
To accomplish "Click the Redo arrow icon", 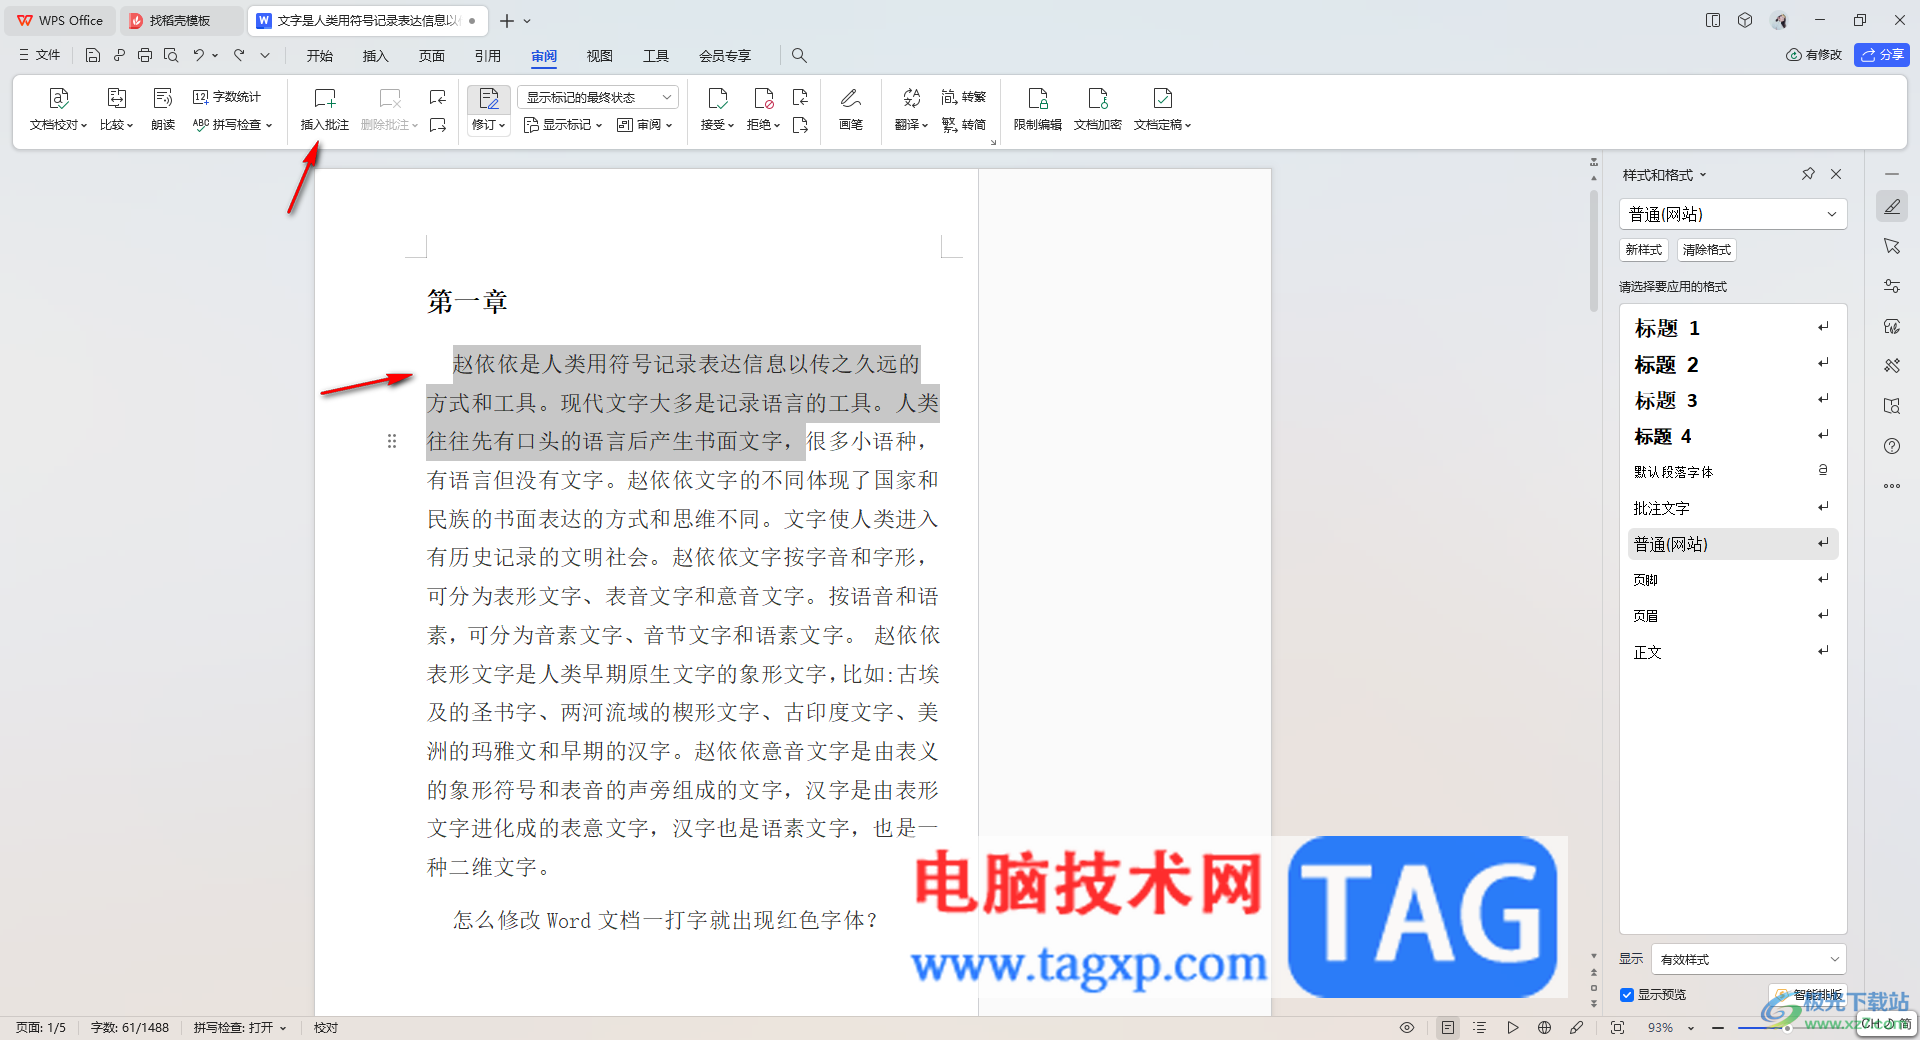I will tap(239, 55).
